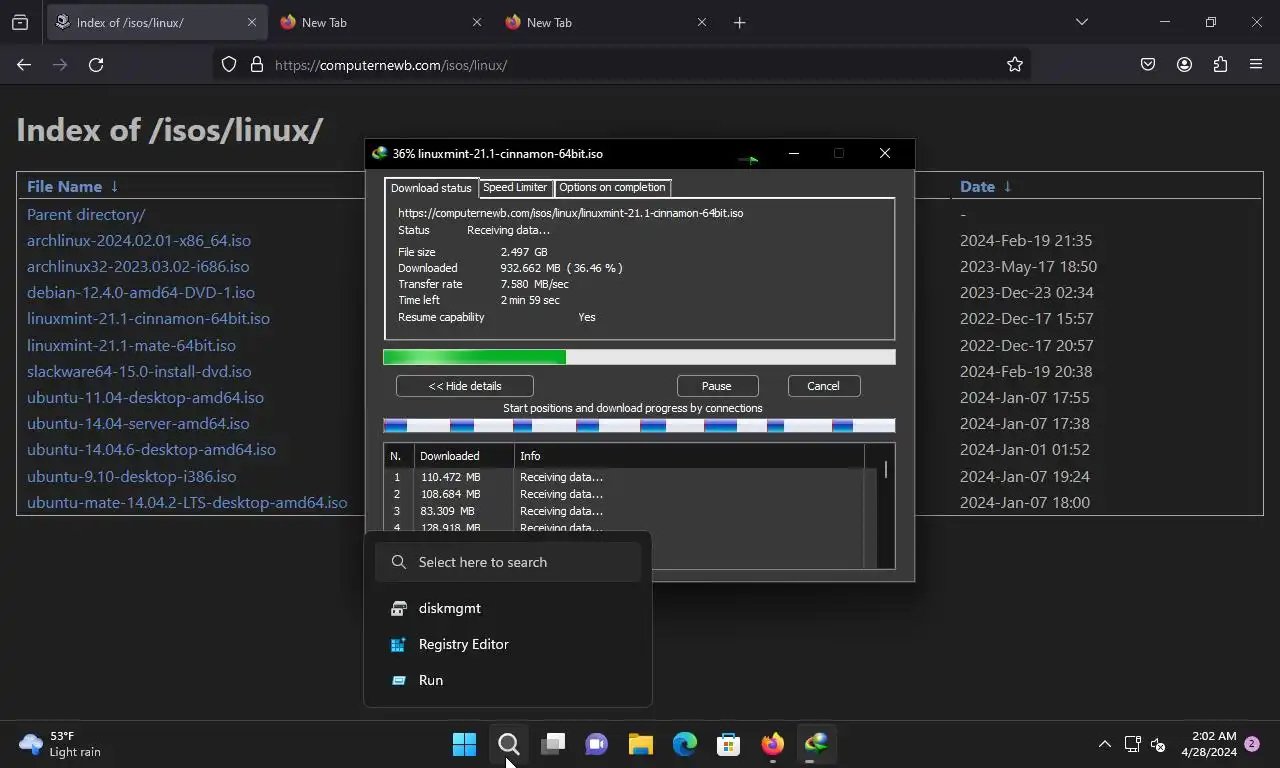The height and width of the screenshot is (768, 1280).
Task: Open the Firefox hamburger application menu
Action: (x=1256, y=65)
